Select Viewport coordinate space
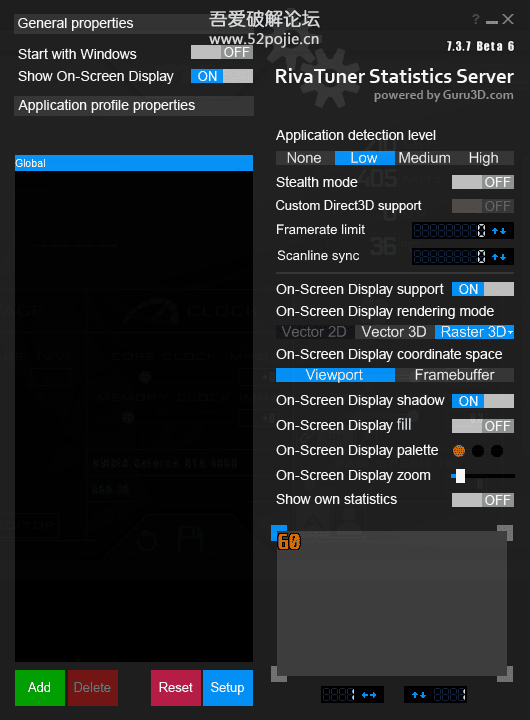The height and width of the screenshot is (720, 530). click(335, 375)
